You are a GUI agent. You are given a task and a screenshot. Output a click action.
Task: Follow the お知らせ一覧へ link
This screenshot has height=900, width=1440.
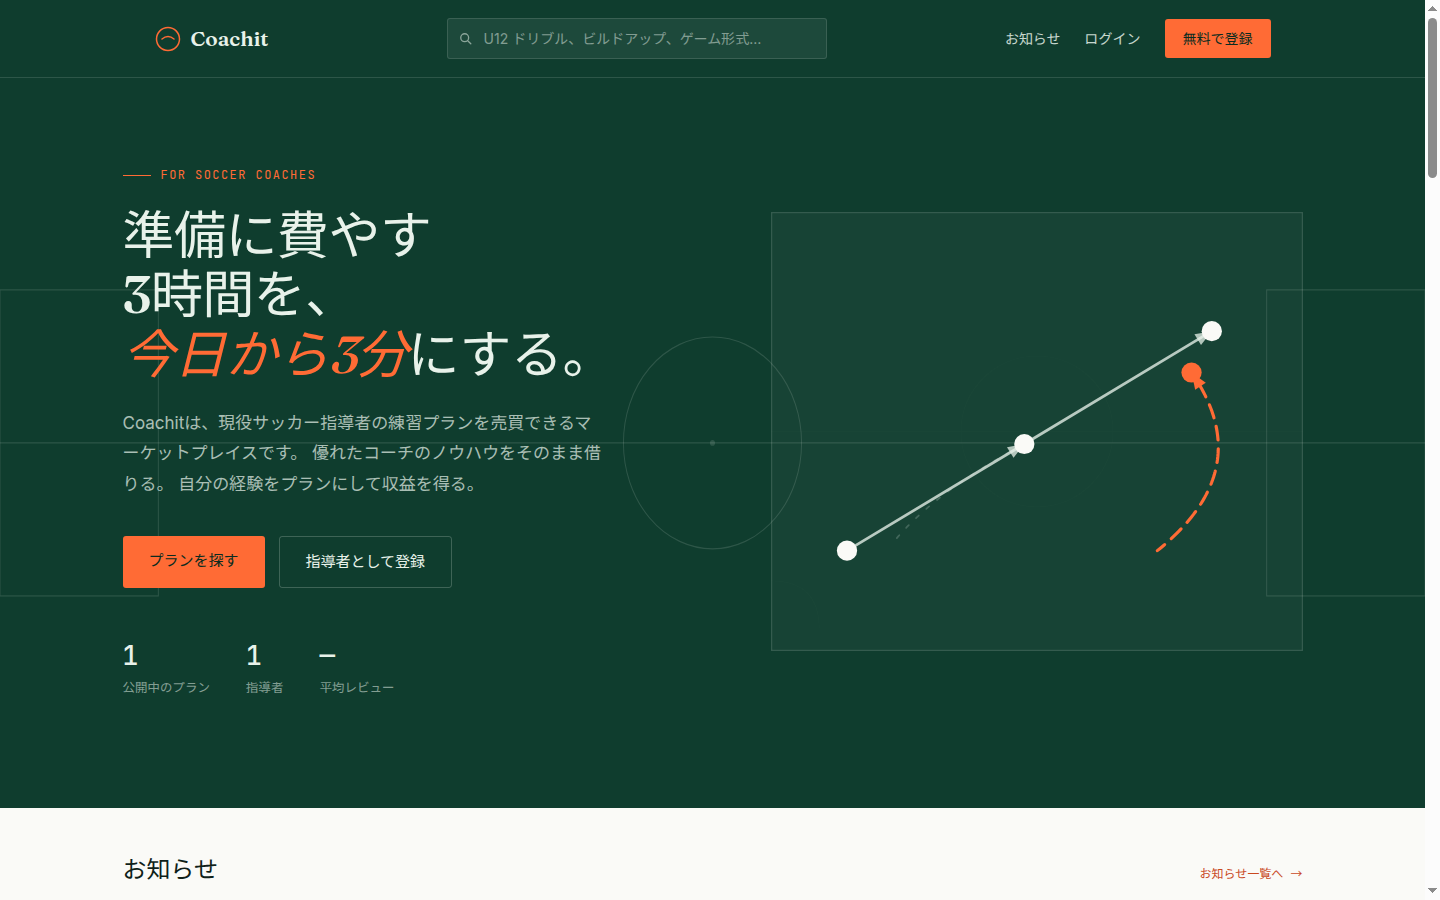click(1251, 873)
